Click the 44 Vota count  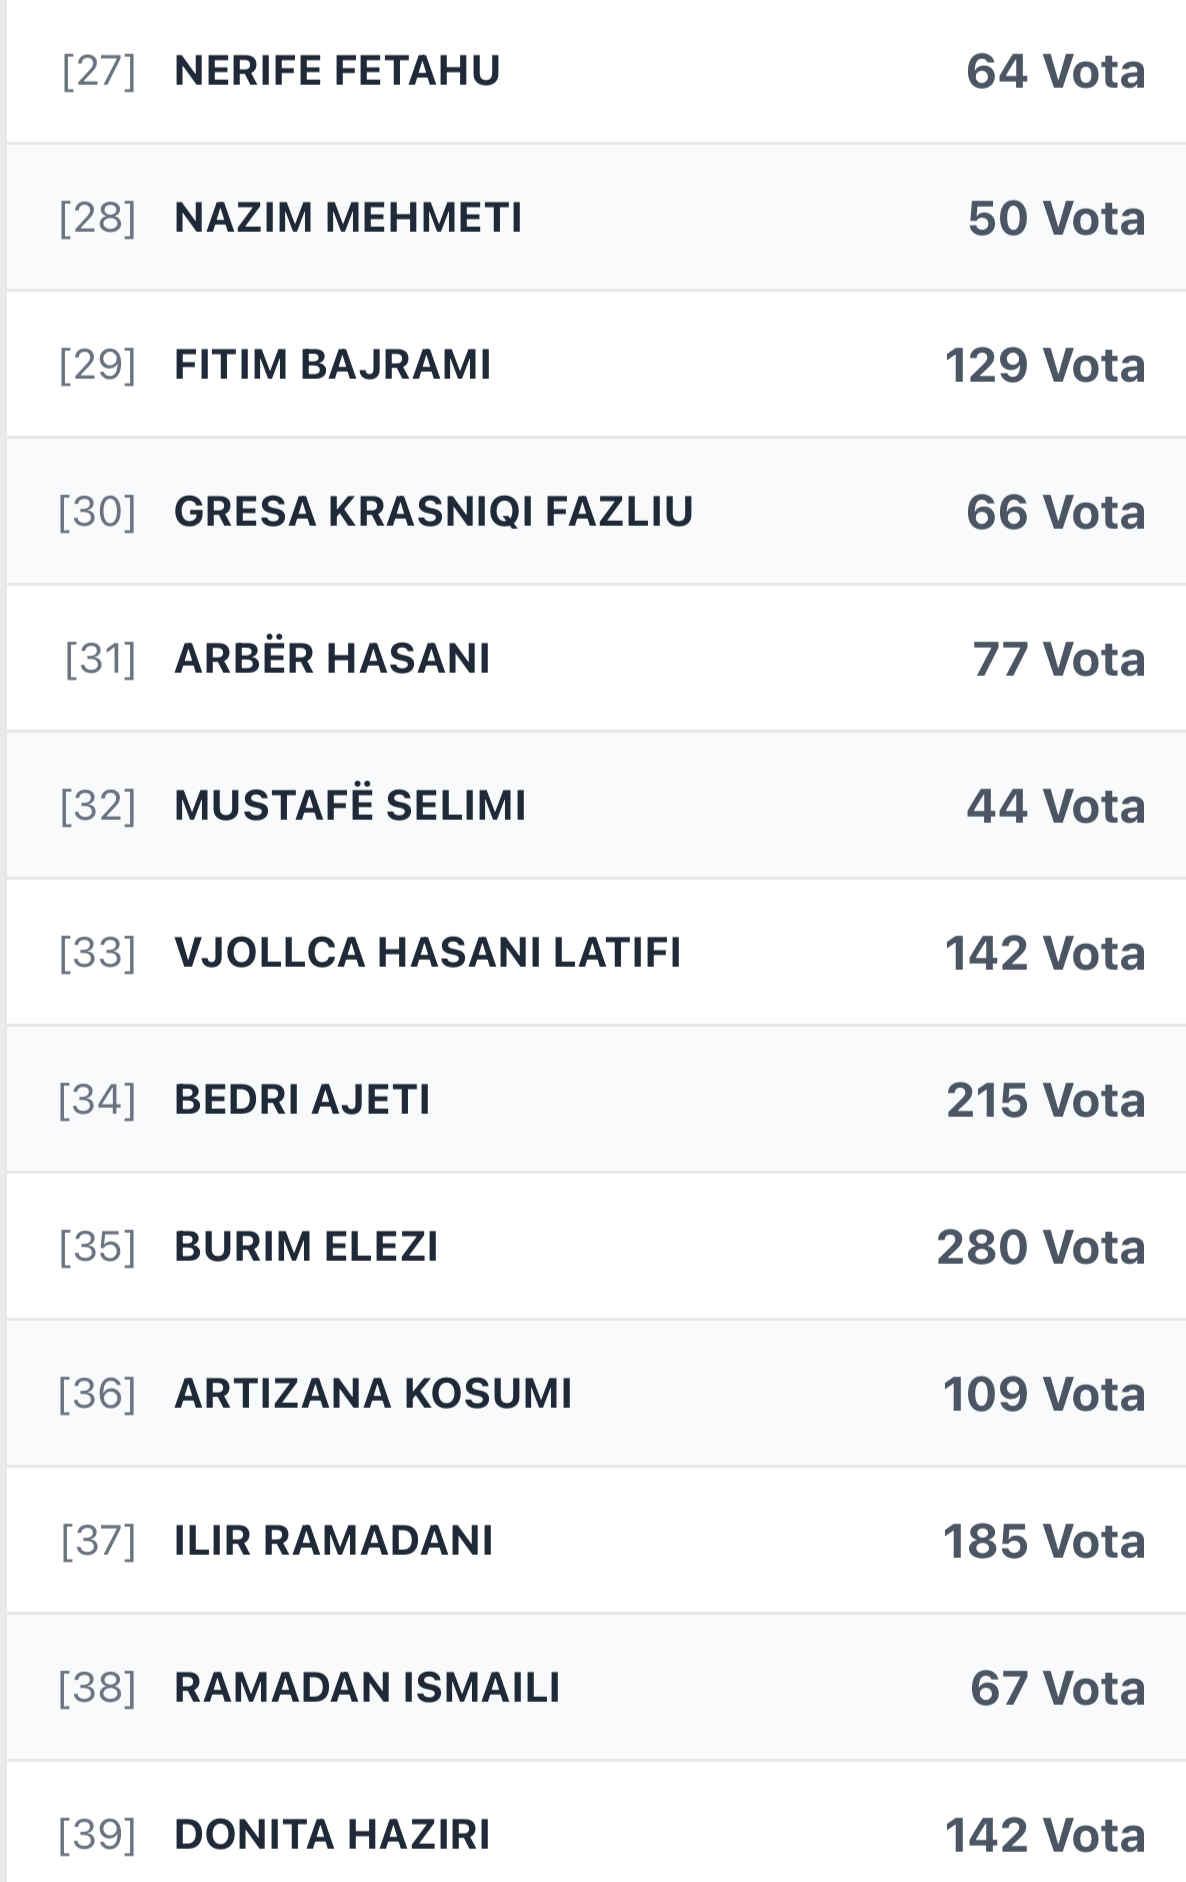1055,807
